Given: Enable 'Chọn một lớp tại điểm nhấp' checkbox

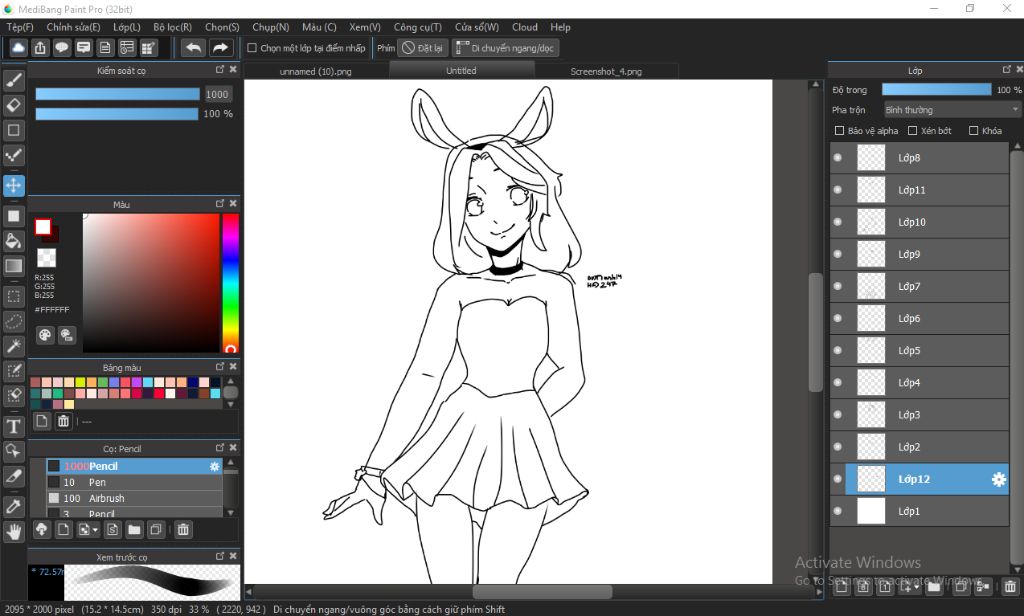Looking at the screenshot, I should (251, 48).
